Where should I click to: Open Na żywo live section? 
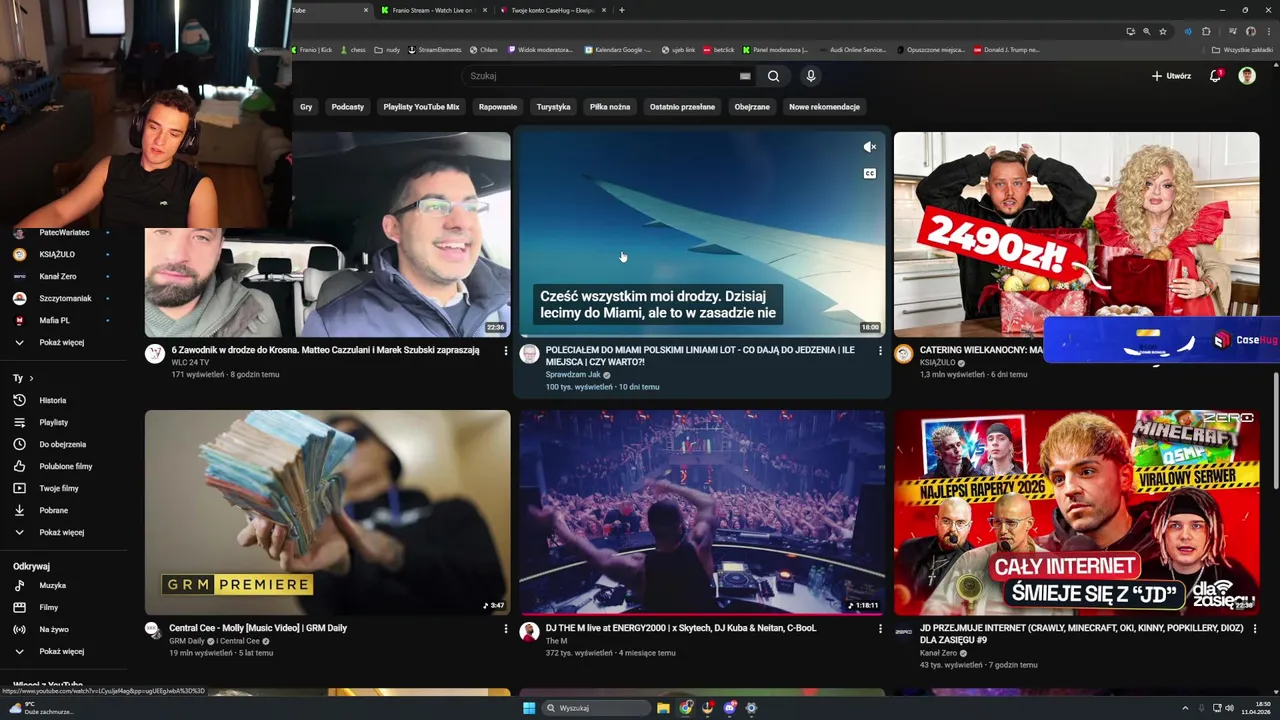(x=54, y=629)
